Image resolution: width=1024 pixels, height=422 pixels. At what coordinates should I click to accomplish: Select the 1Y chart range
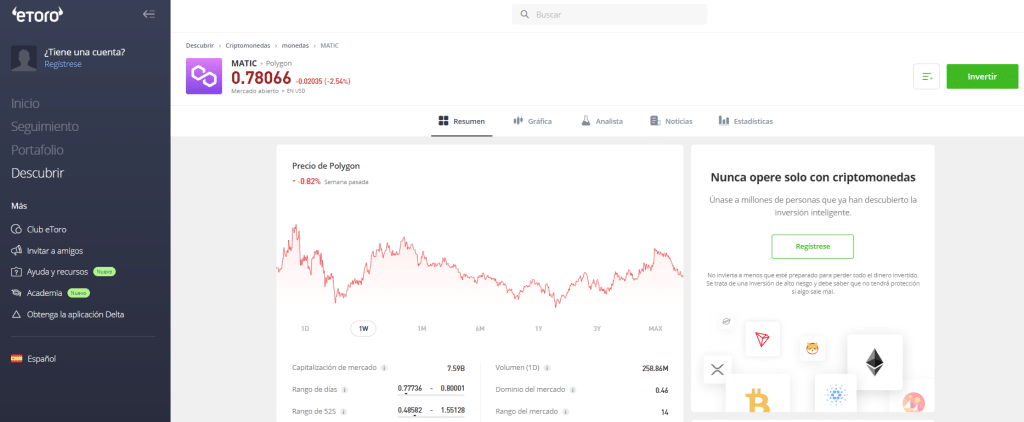pos(539,329)
